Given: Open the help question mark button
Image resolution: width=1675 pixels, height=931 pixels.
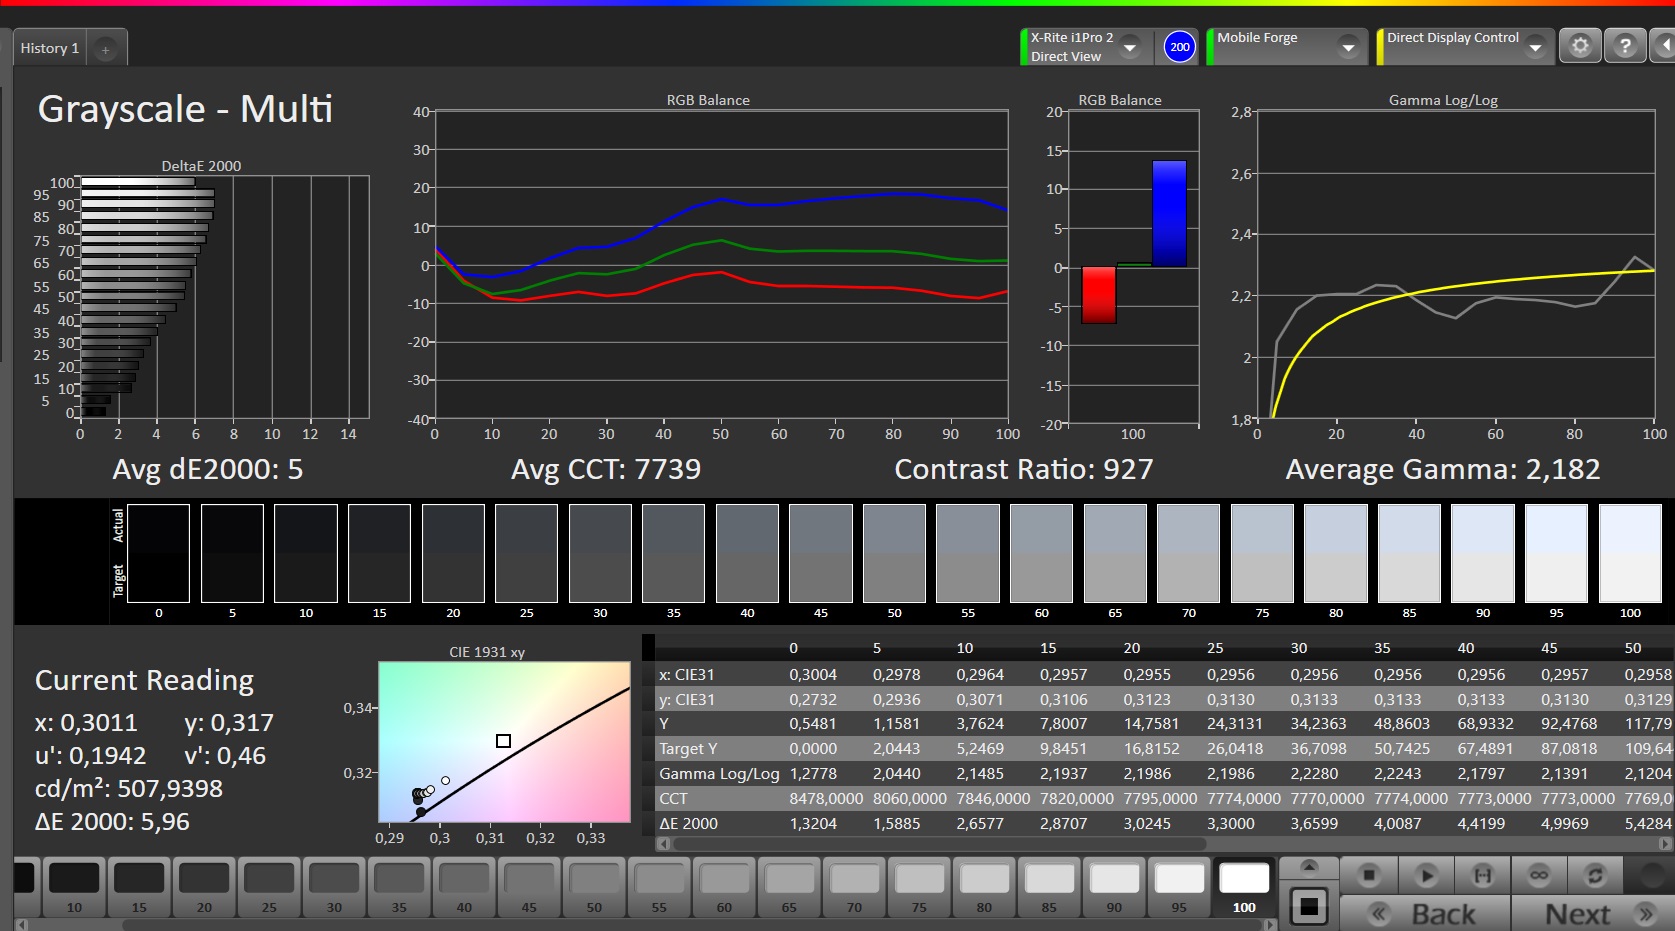Looking at the screenshot, I should (x=1625, y=46).
